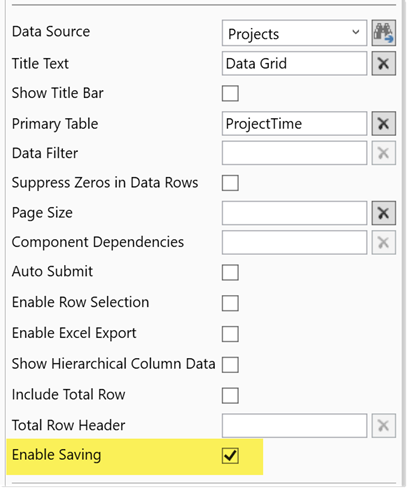Enable Suppress Zeros in Data Rows
Image resolution: width=408 pixels, height=489 pixels.
[230, 183]
